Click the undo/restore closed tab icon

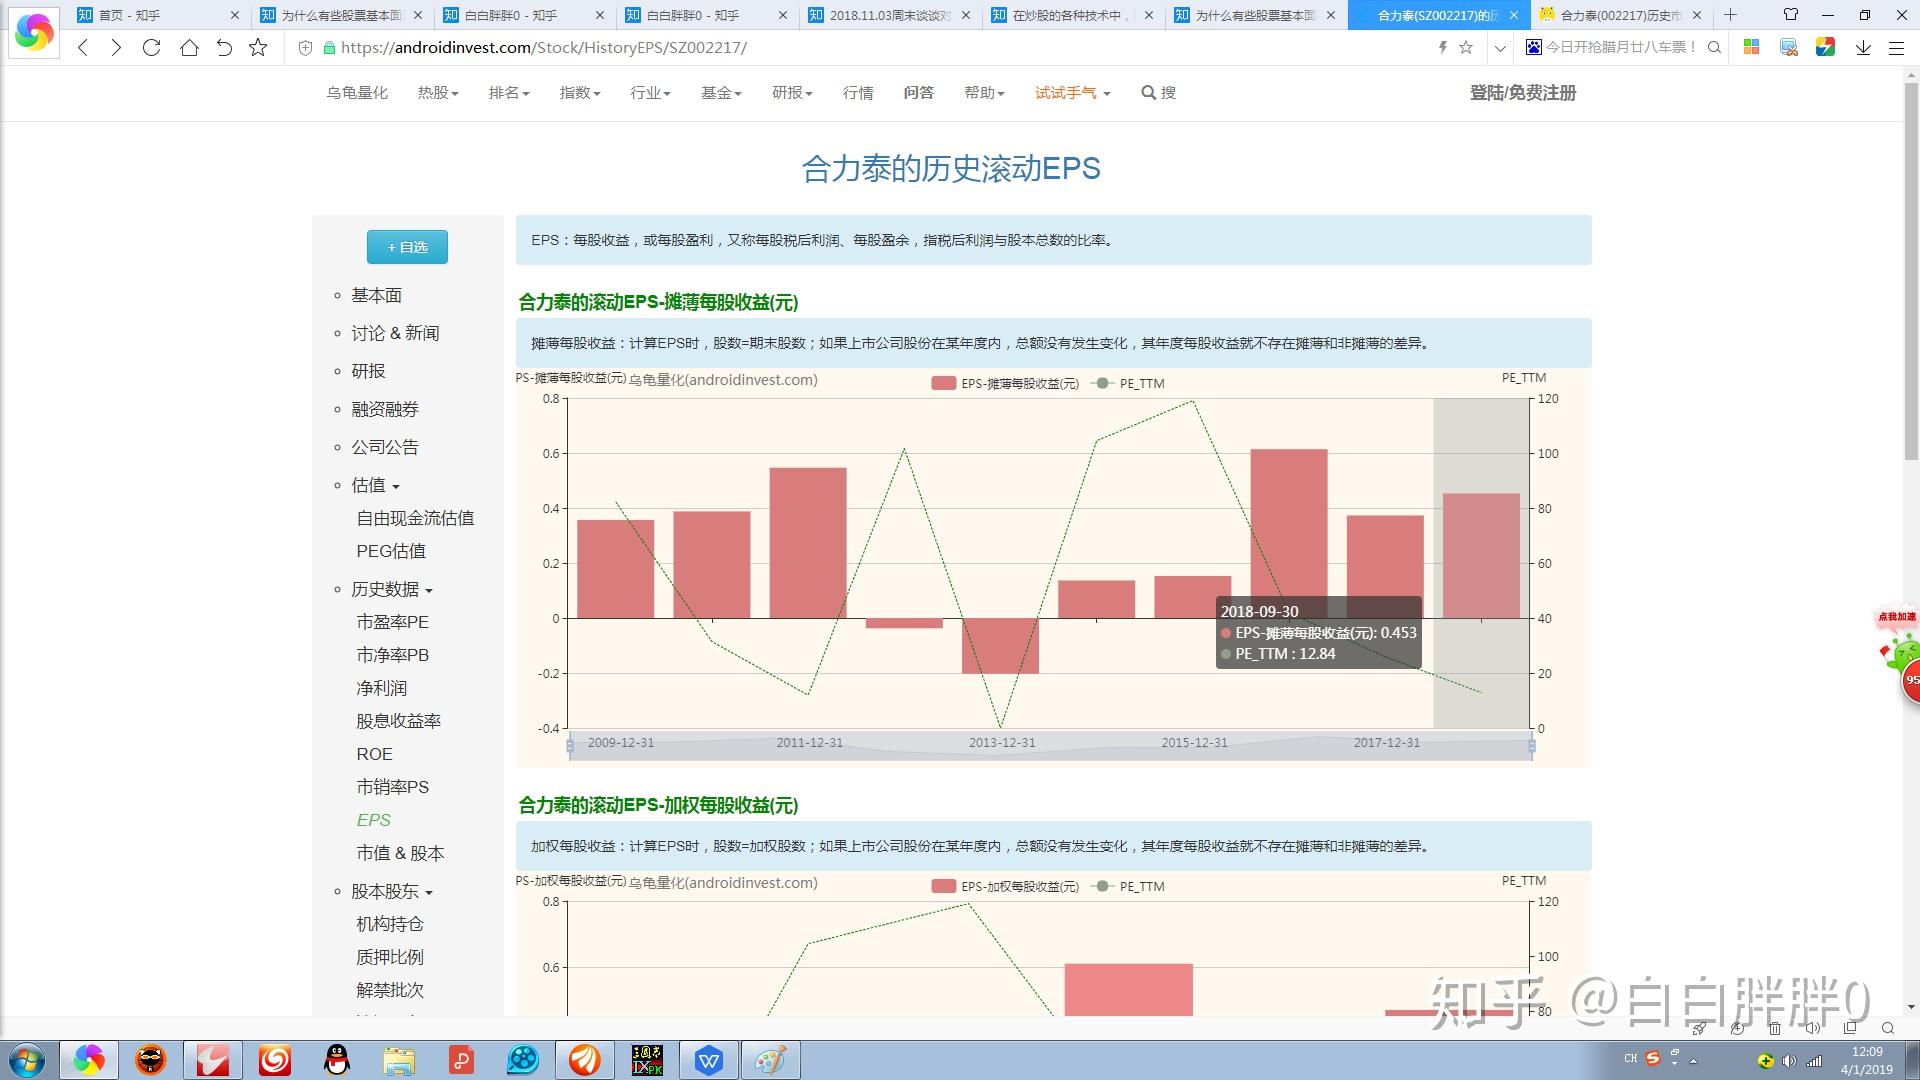point(224,48)
